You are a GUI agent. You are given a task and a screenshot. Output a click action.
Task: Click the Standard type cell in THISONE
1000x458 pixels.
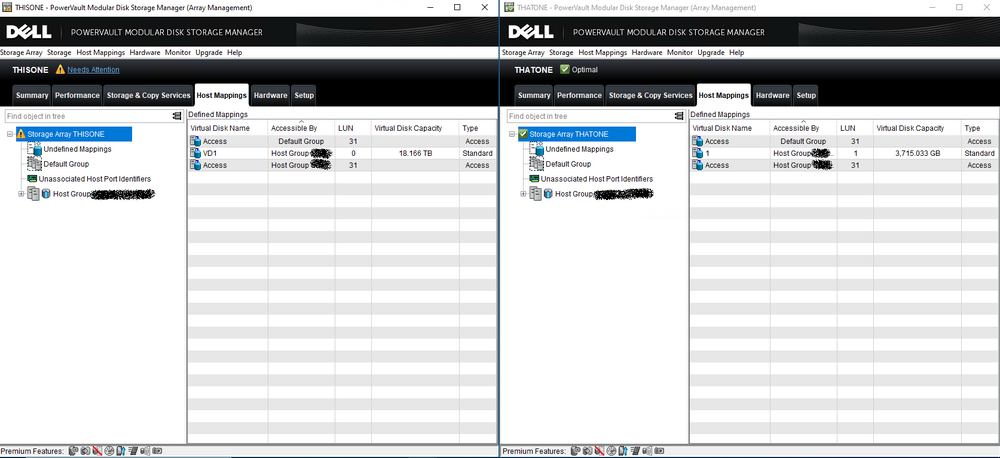pos(477,153)
